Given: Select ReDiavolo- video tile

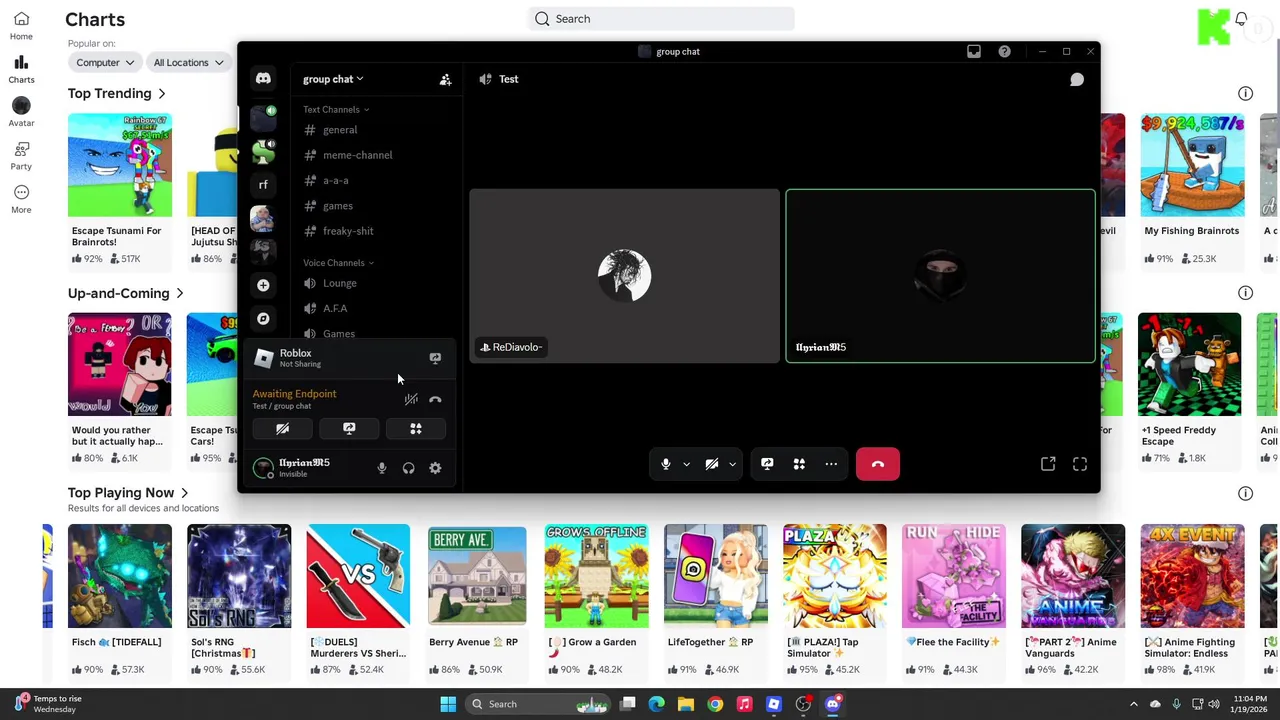Looking at the screenshot, I should pyautogui.click(x=624, y=275).
